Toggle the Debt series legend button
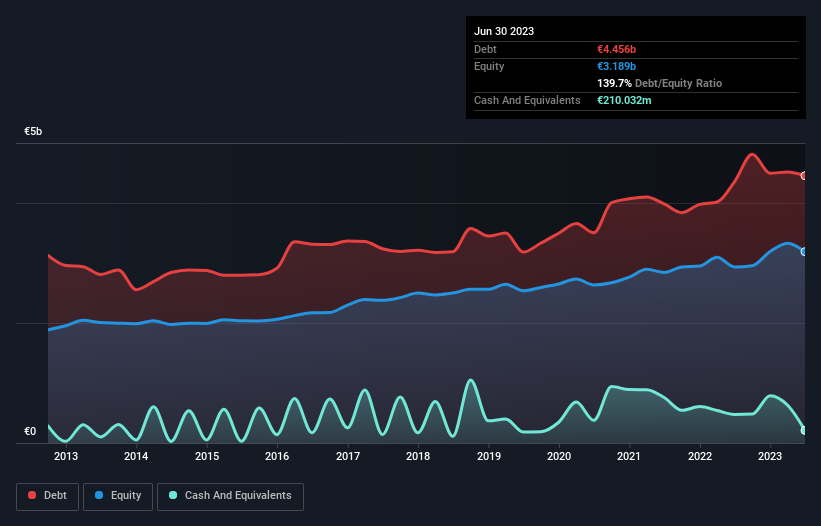 coord(48,496)
